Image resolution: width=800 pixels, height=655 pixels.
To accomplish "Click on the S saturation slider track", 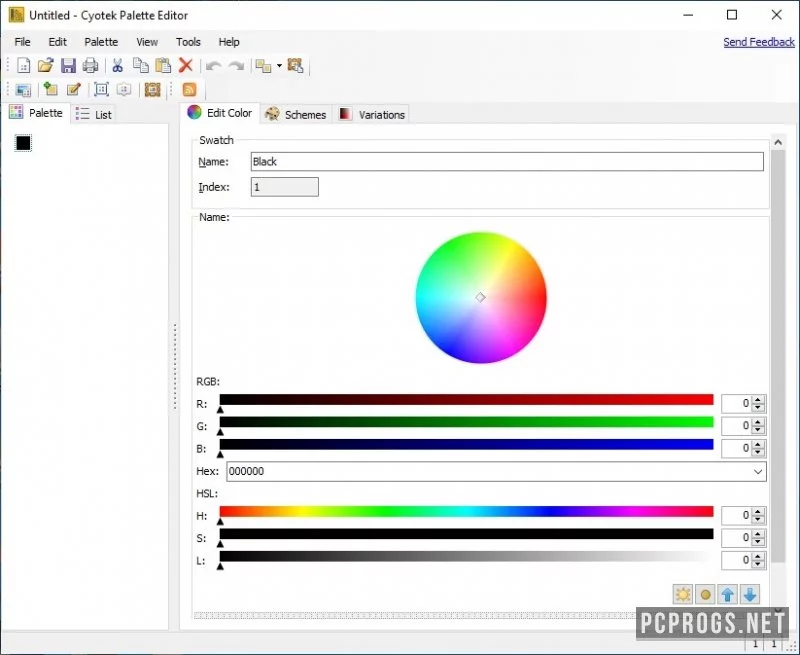I will click(x=466, y=534).
